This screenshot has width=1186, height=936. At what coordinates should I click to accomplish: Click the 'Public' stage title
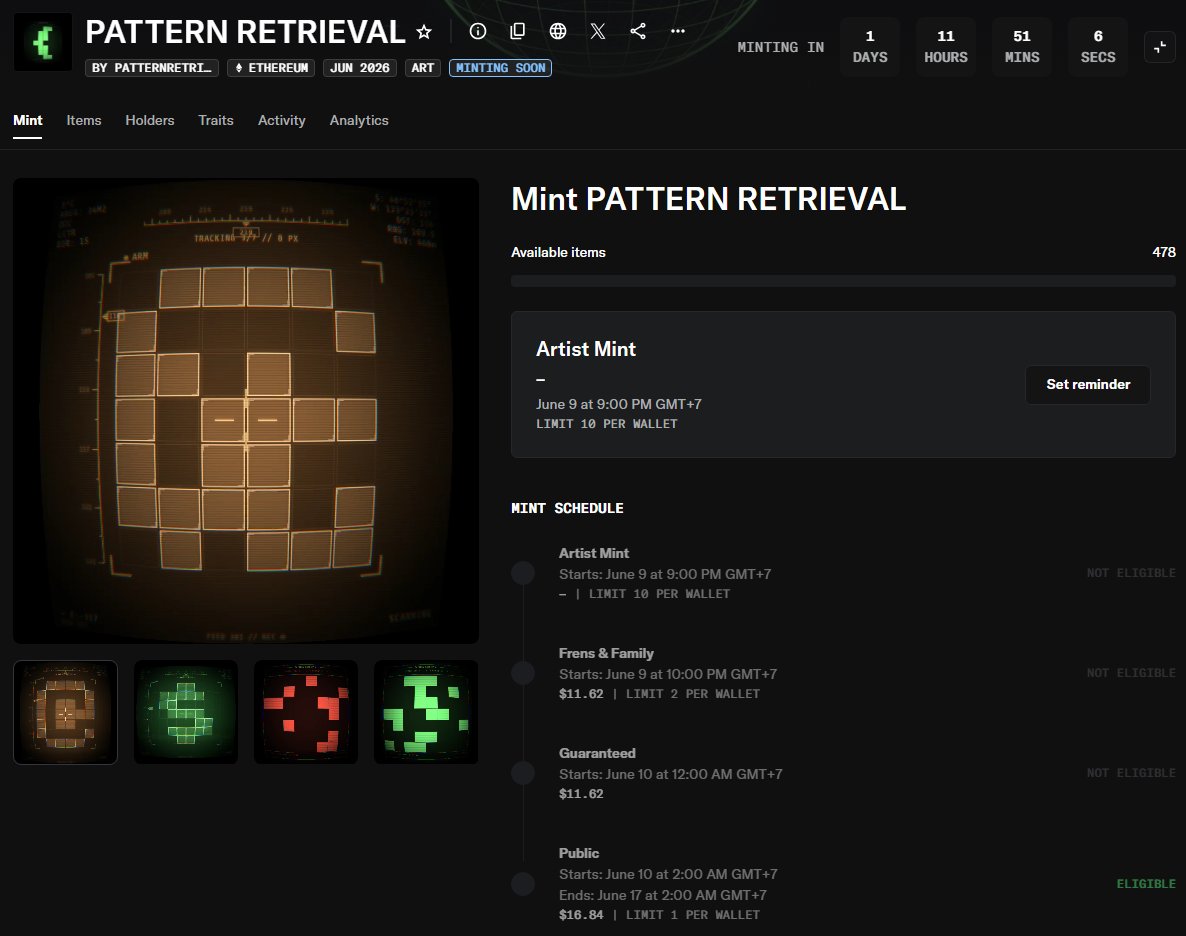coord(579,853)
